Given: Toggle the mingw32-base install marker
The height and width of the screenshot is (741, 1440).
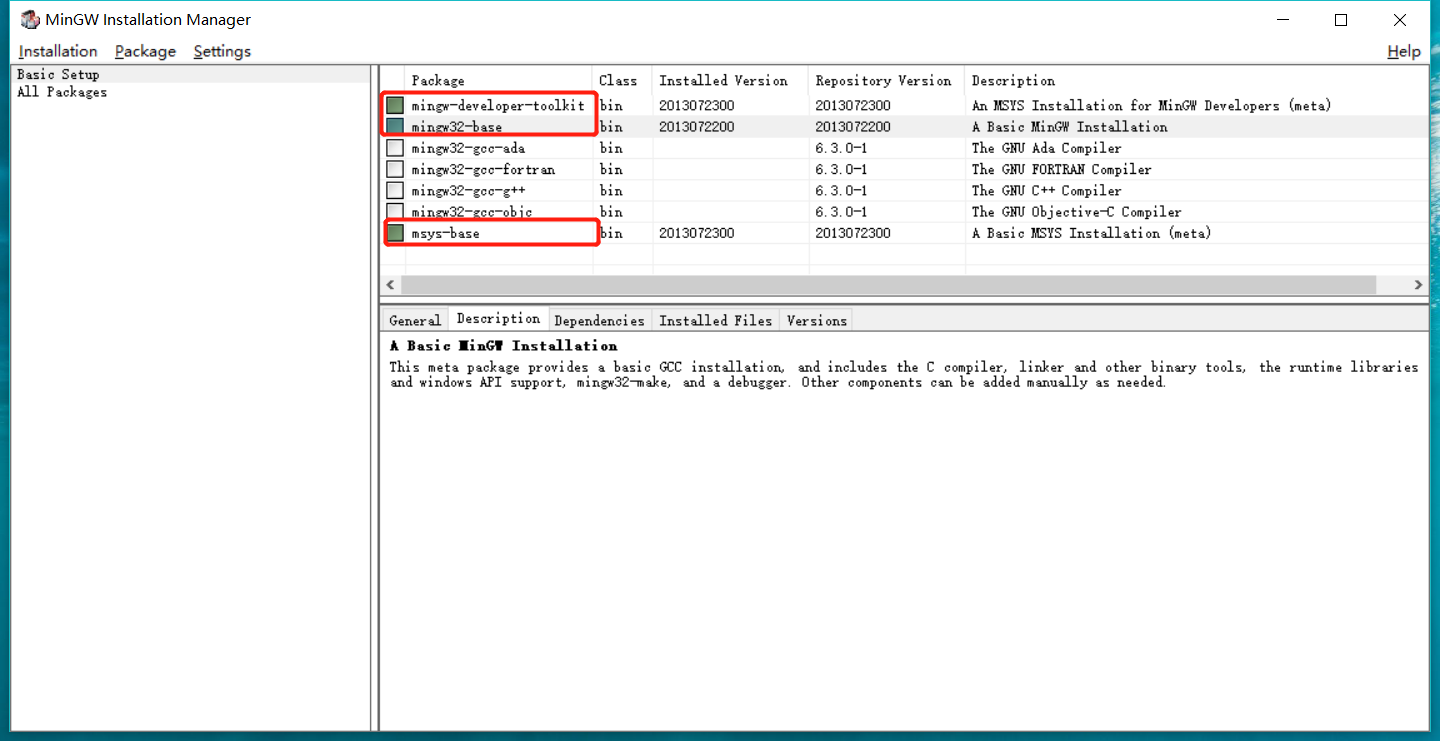Looking at the screenshot, I should click(394, 126).
